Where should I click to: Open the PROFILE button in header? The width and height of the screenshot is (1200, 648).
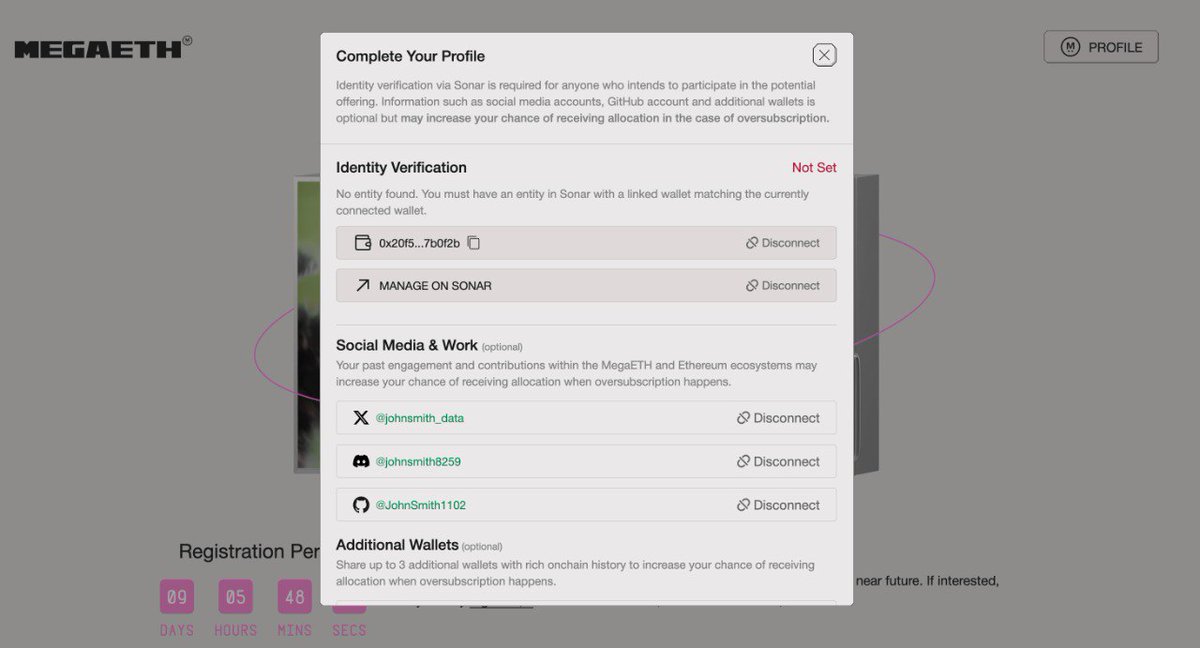click(1101, 47)
